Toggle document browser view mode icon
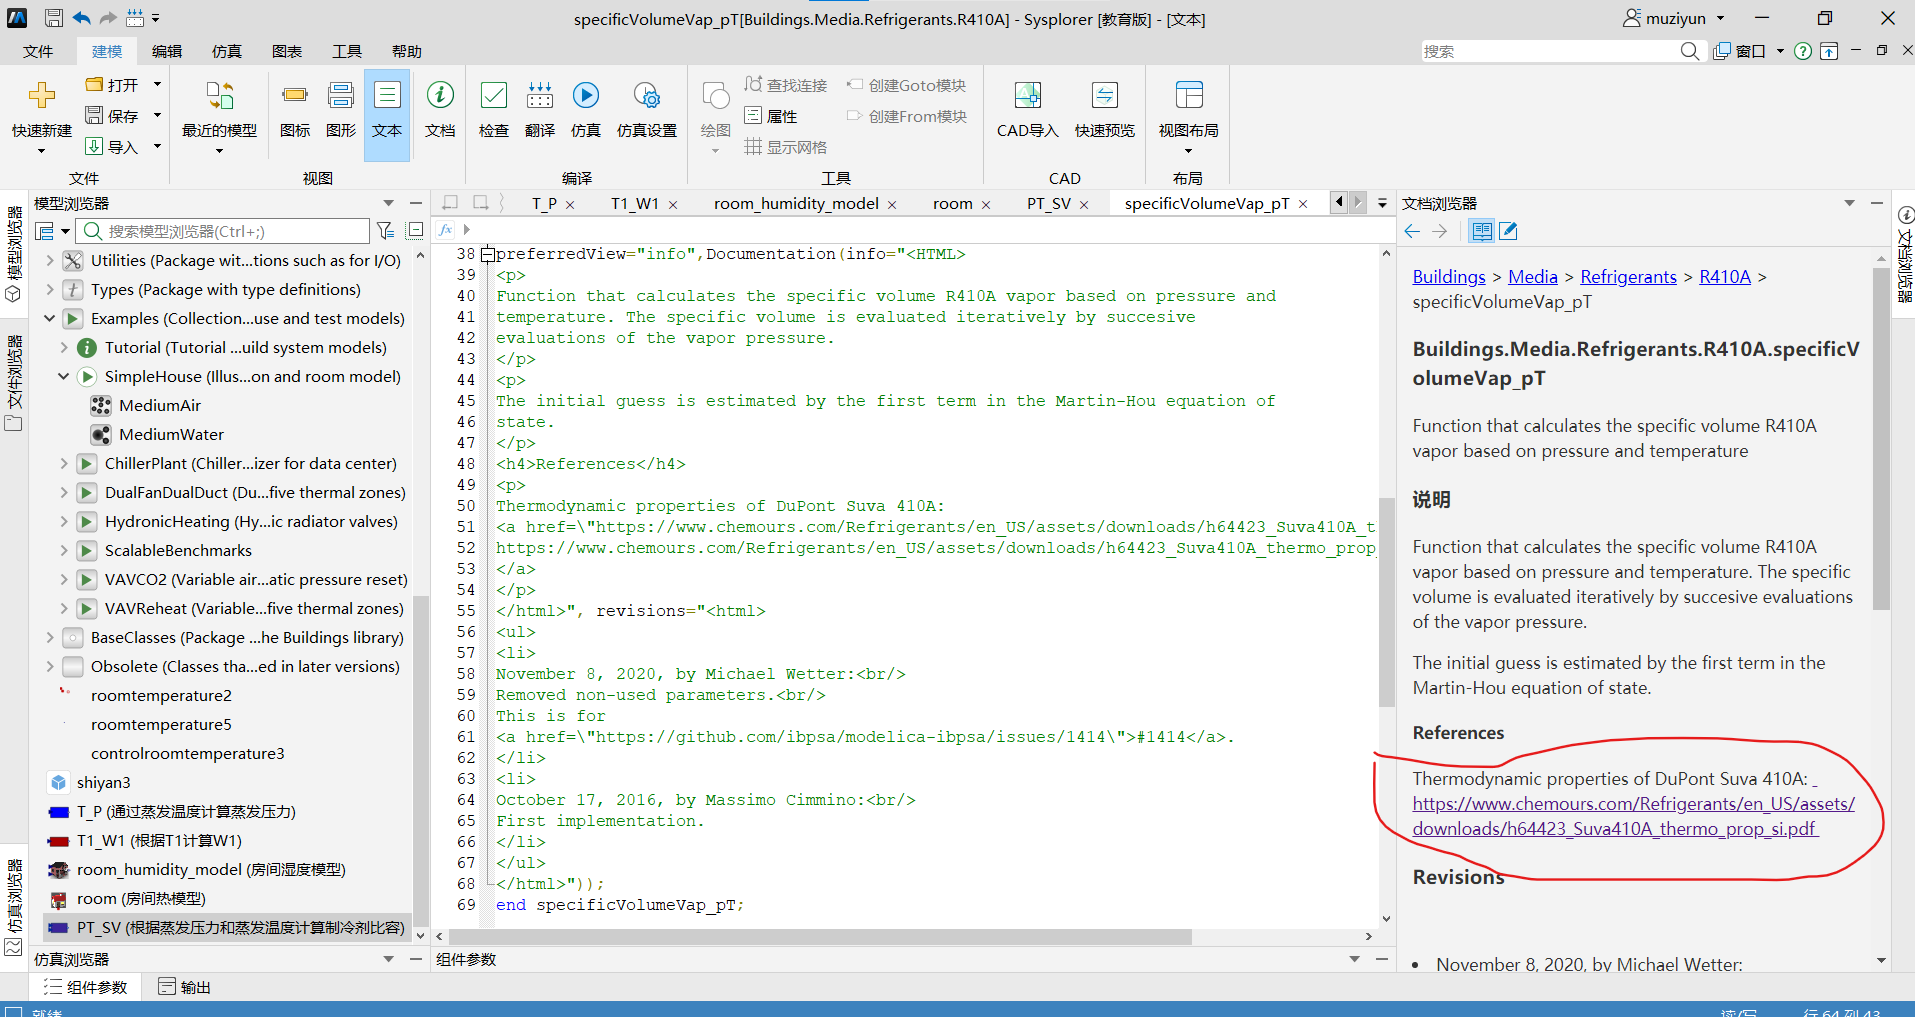This screenshot has height=1017, width=1915. [x=1482, y=231]
